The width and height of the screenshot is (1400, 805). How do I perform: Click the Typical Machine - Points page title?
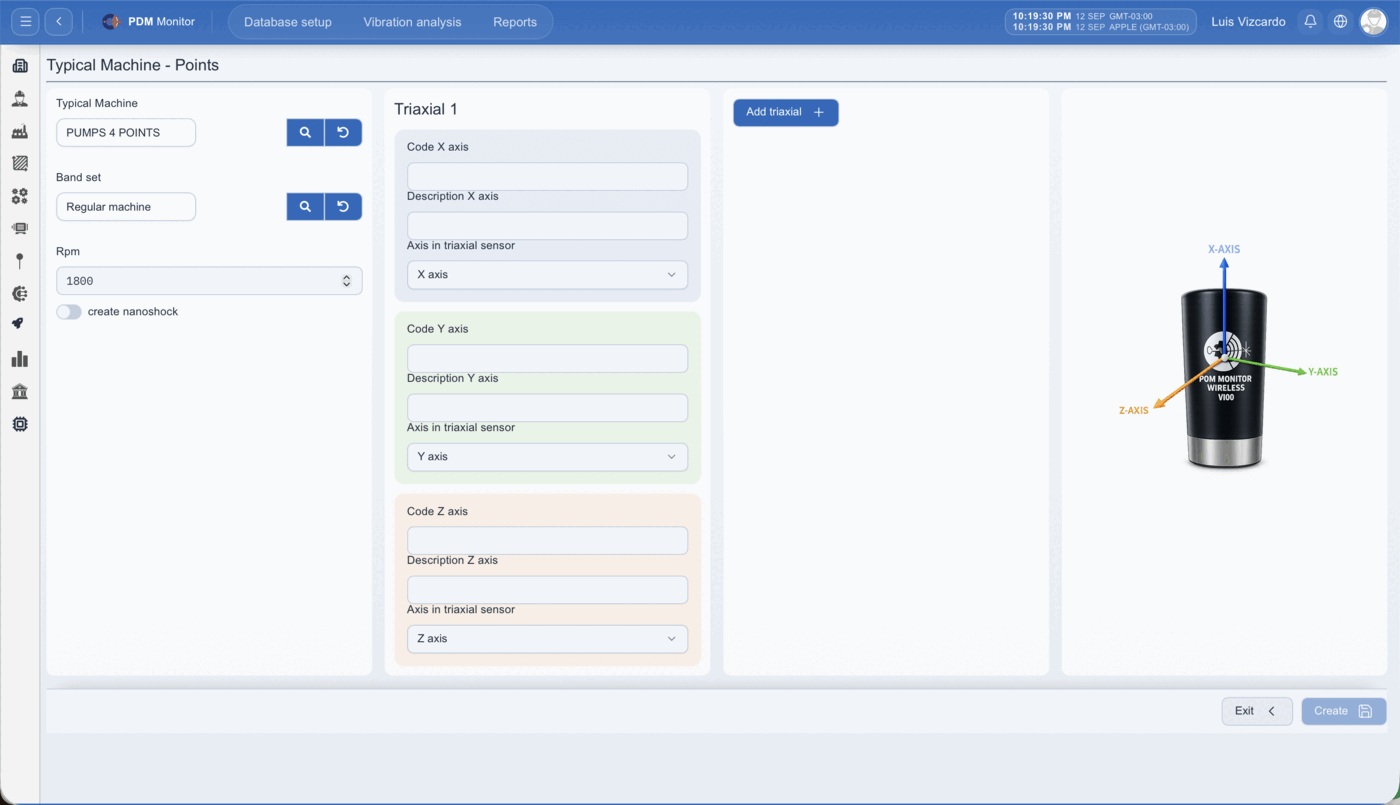tap(133, 65)
